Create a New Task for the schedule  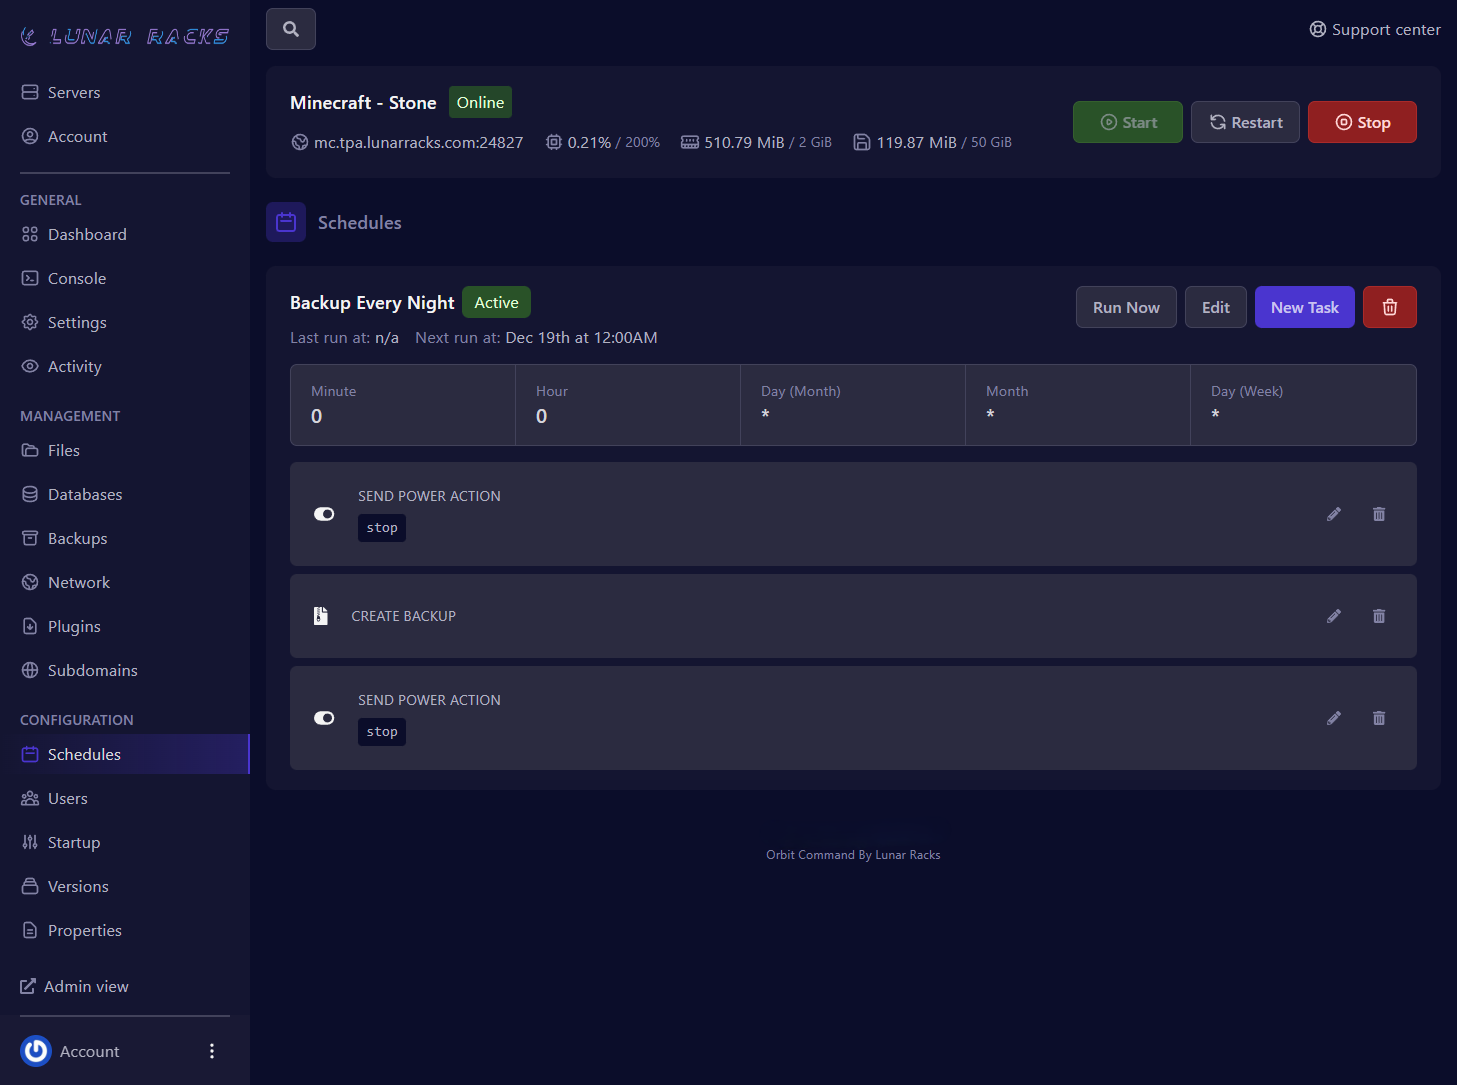(x=1304, y=307)
